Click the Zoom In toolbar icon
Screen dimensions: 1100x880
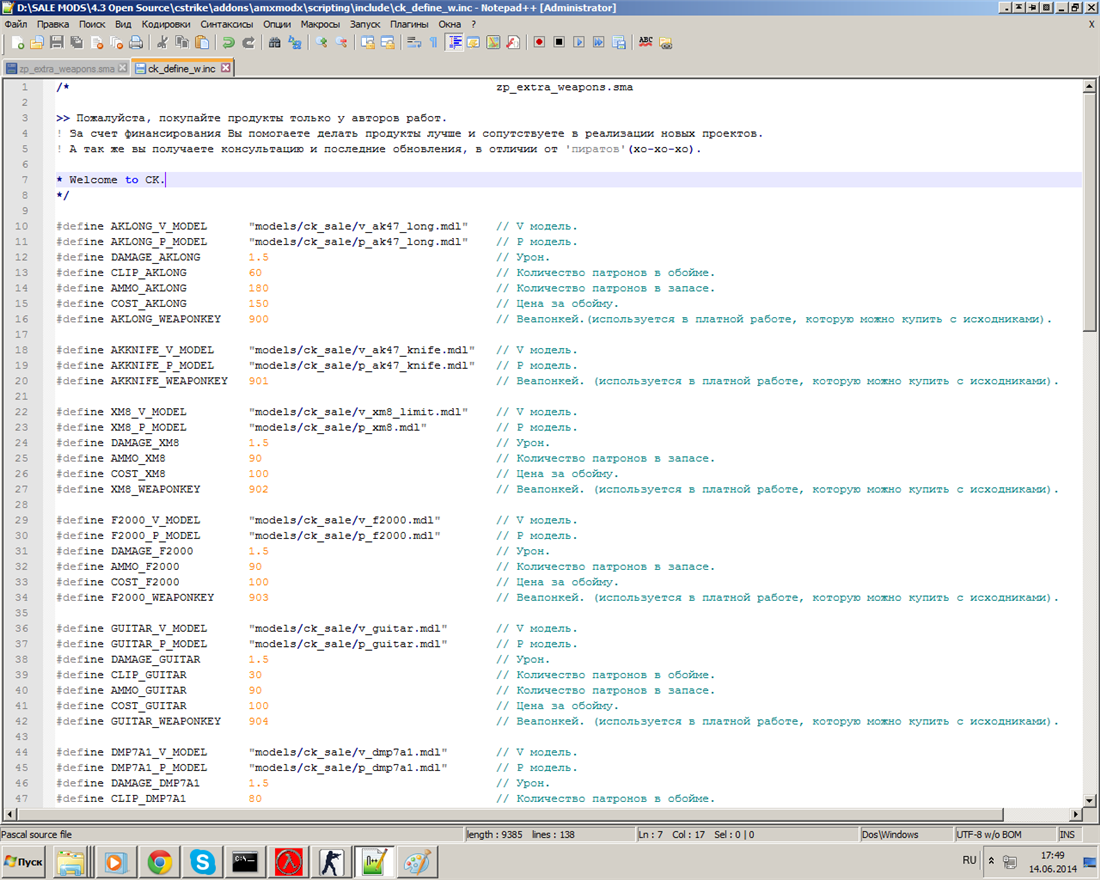pyautogui.click(x=321, y=43)
